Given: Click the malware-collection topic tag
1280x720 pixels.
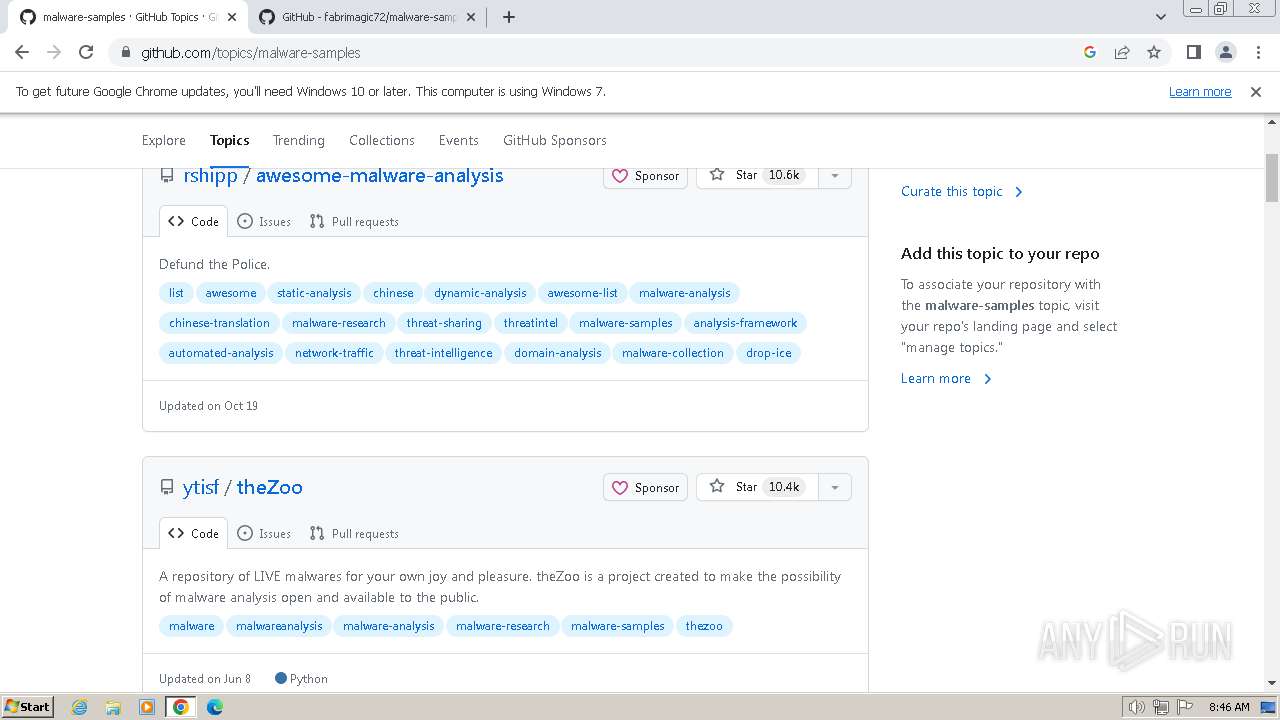Looking at the screenshot, I should point(672,353).
